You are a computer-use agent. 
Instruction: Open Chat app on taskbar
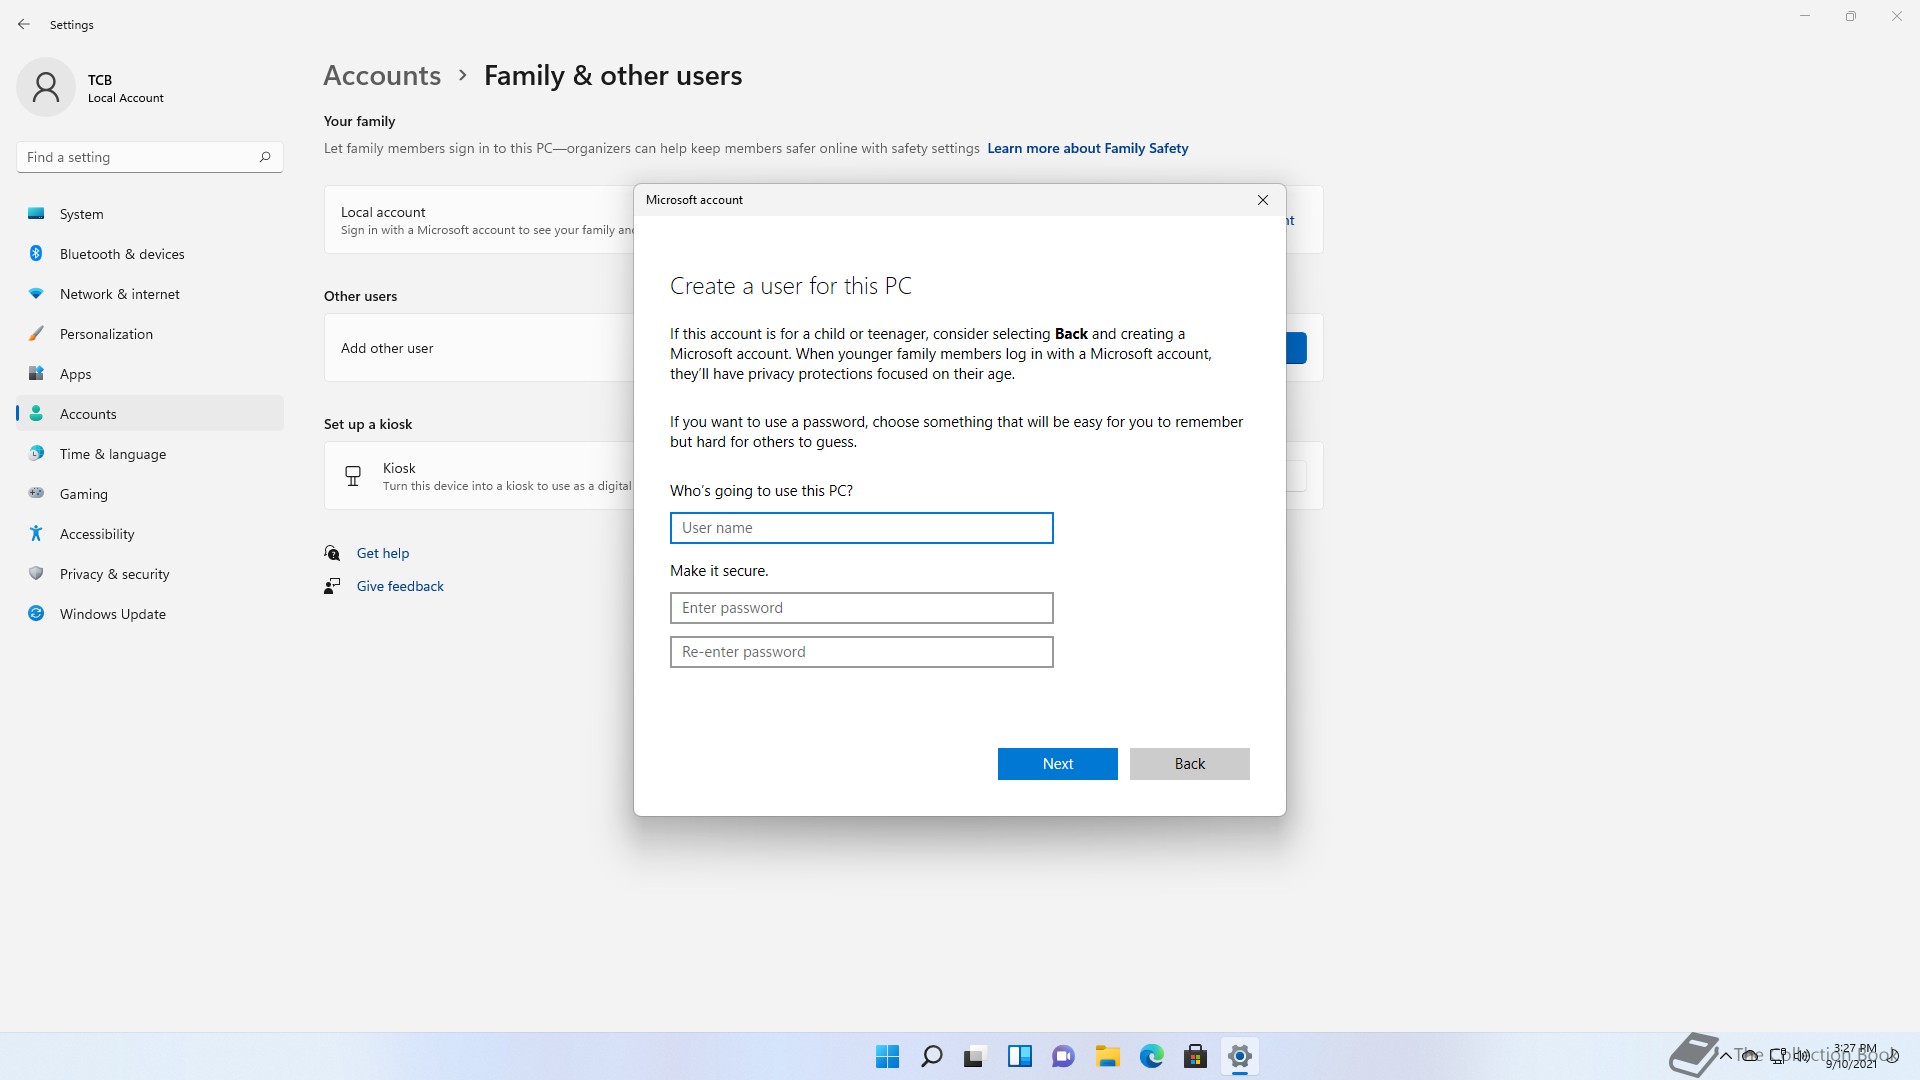1063,1056
